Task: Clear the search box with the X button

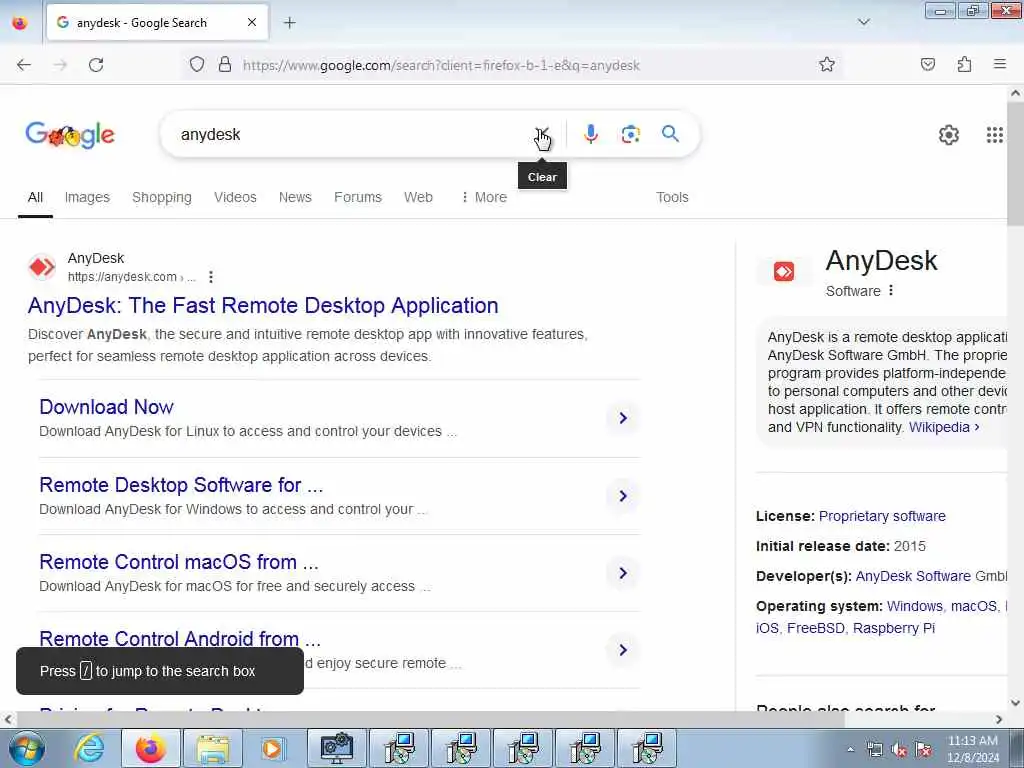Action: tap(542, 134)
